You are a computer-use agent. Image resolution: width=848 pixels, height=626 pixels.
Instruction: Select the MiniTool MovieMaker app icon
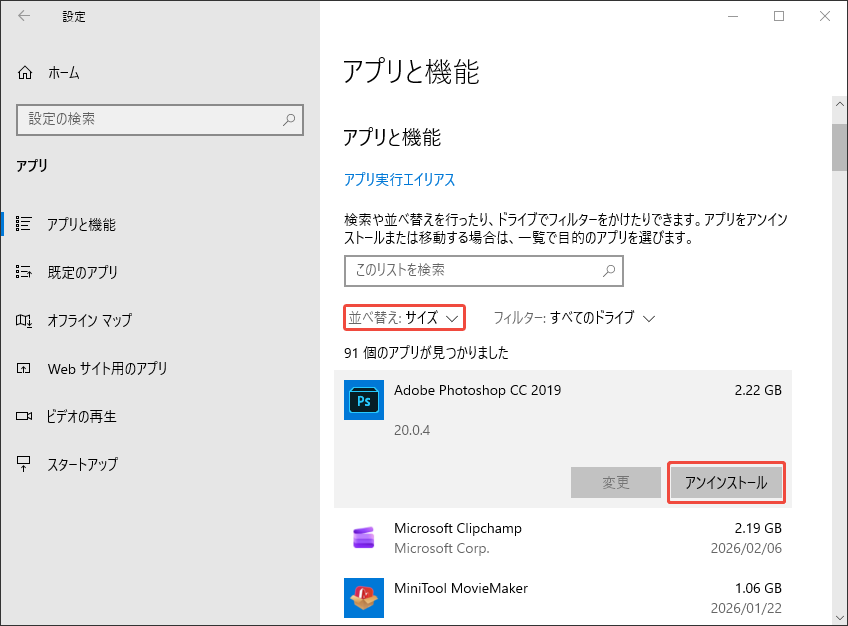364,598
